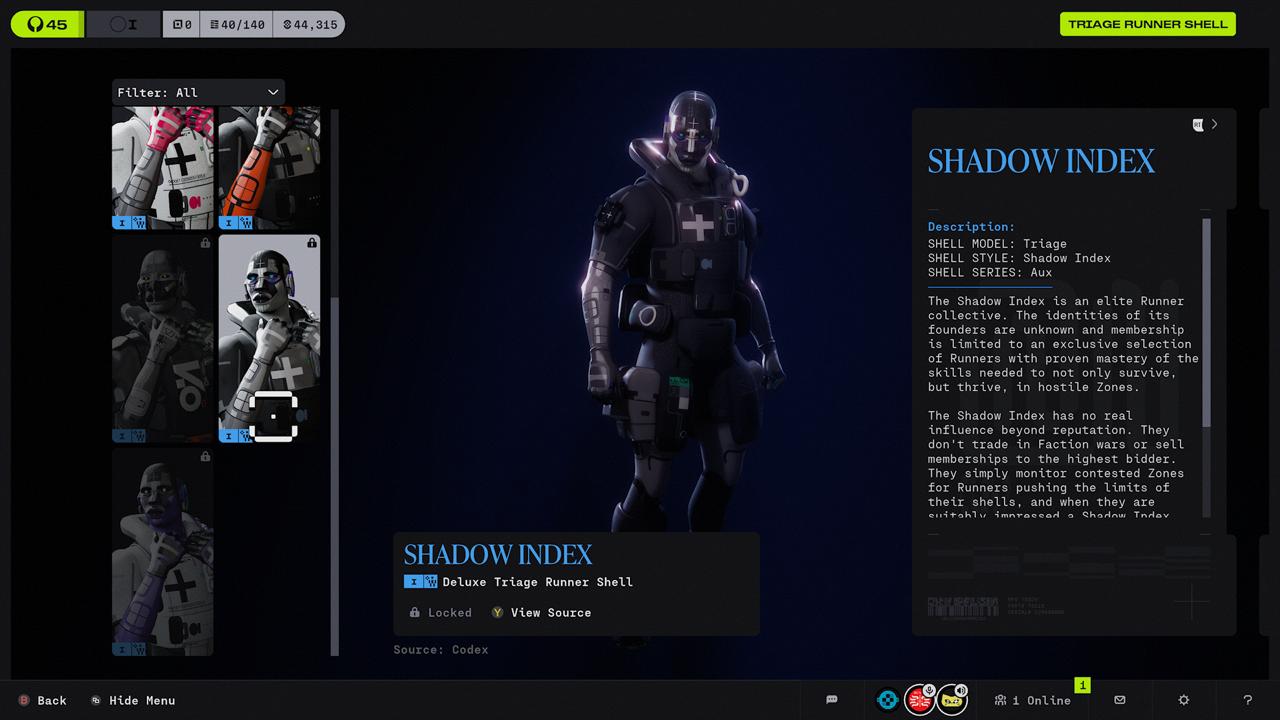
Task: Click the green level 45 badge
Action: pyautogui.click(x=47, y=24)
